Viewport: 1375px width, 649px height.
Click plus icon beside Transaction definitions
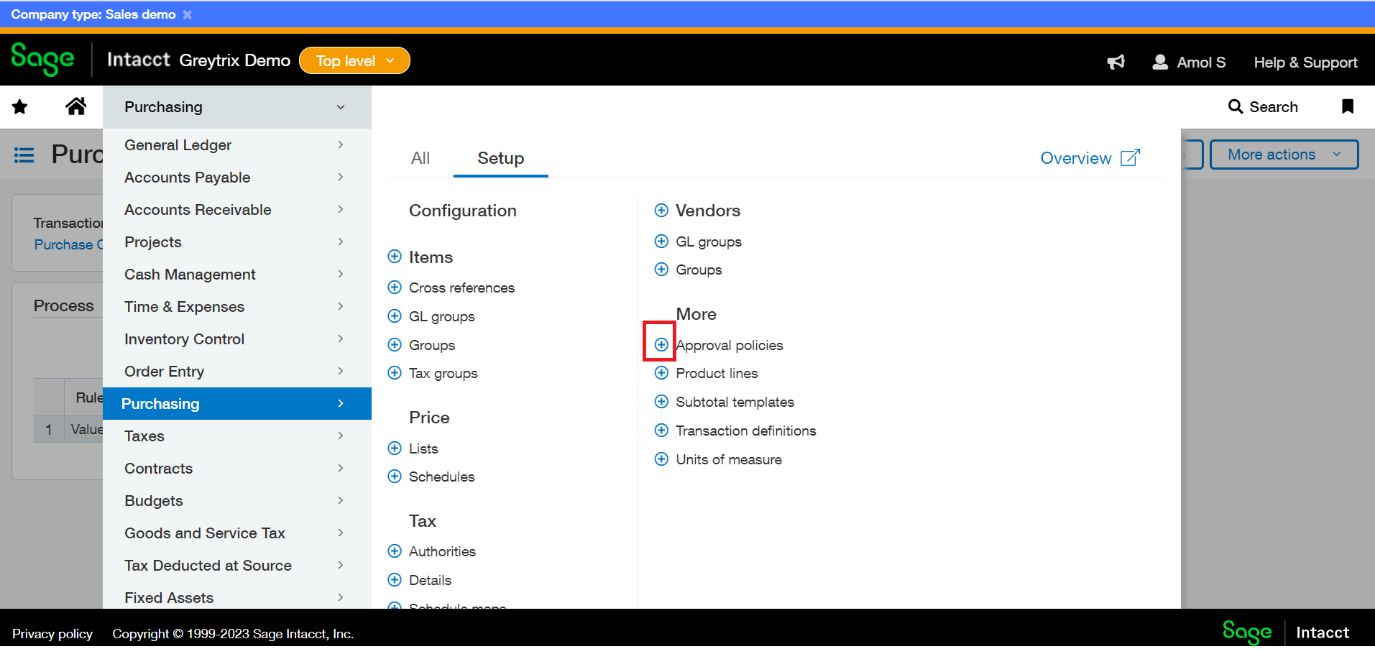pos(661,431)
